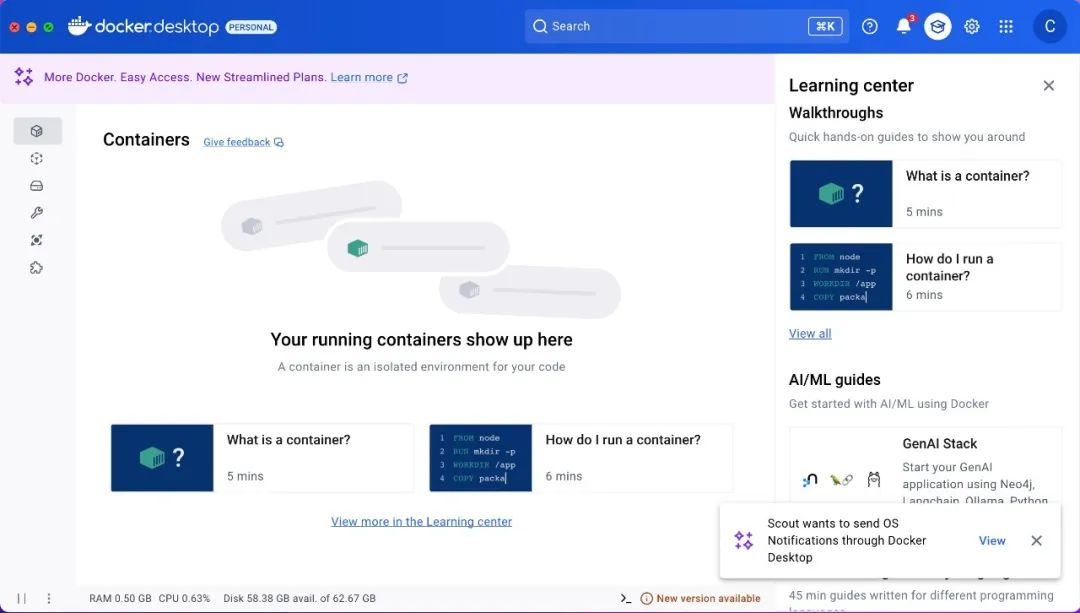Screen dimensions: 1080x613
Task: Click CPU 0.63% status text
Action: click(184, 599)
